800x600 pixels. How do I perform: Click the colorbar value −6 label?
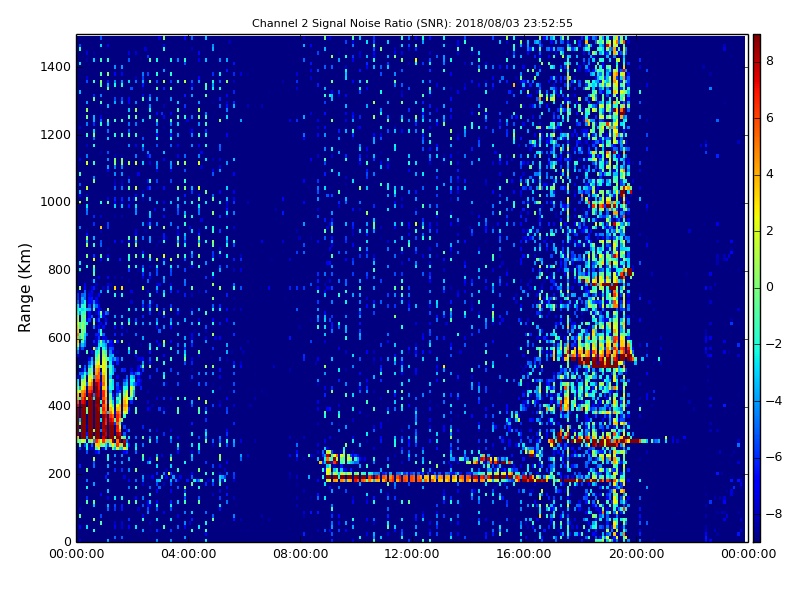point(774,457)
